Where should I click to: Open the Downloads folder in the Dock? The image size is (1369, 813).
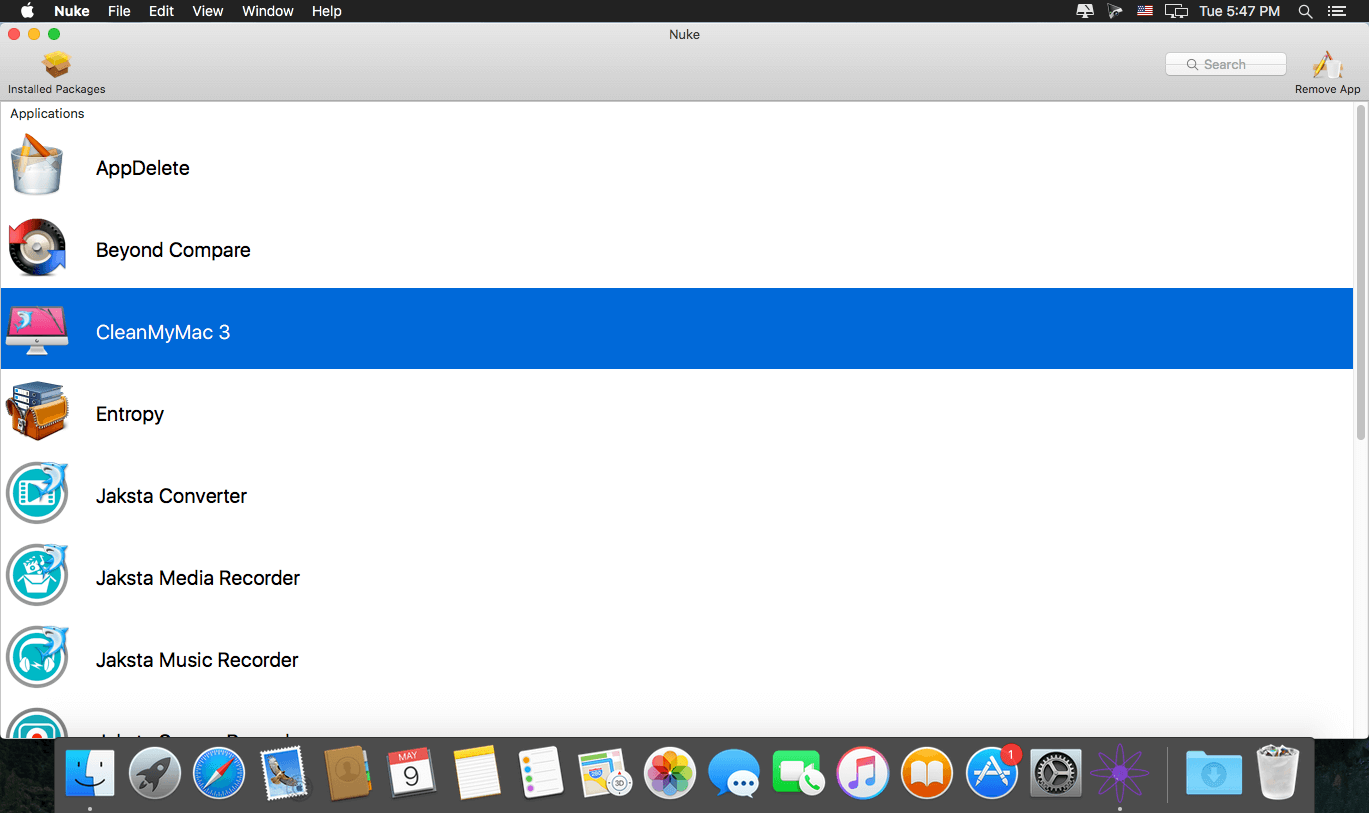(x=1213, y=773)
